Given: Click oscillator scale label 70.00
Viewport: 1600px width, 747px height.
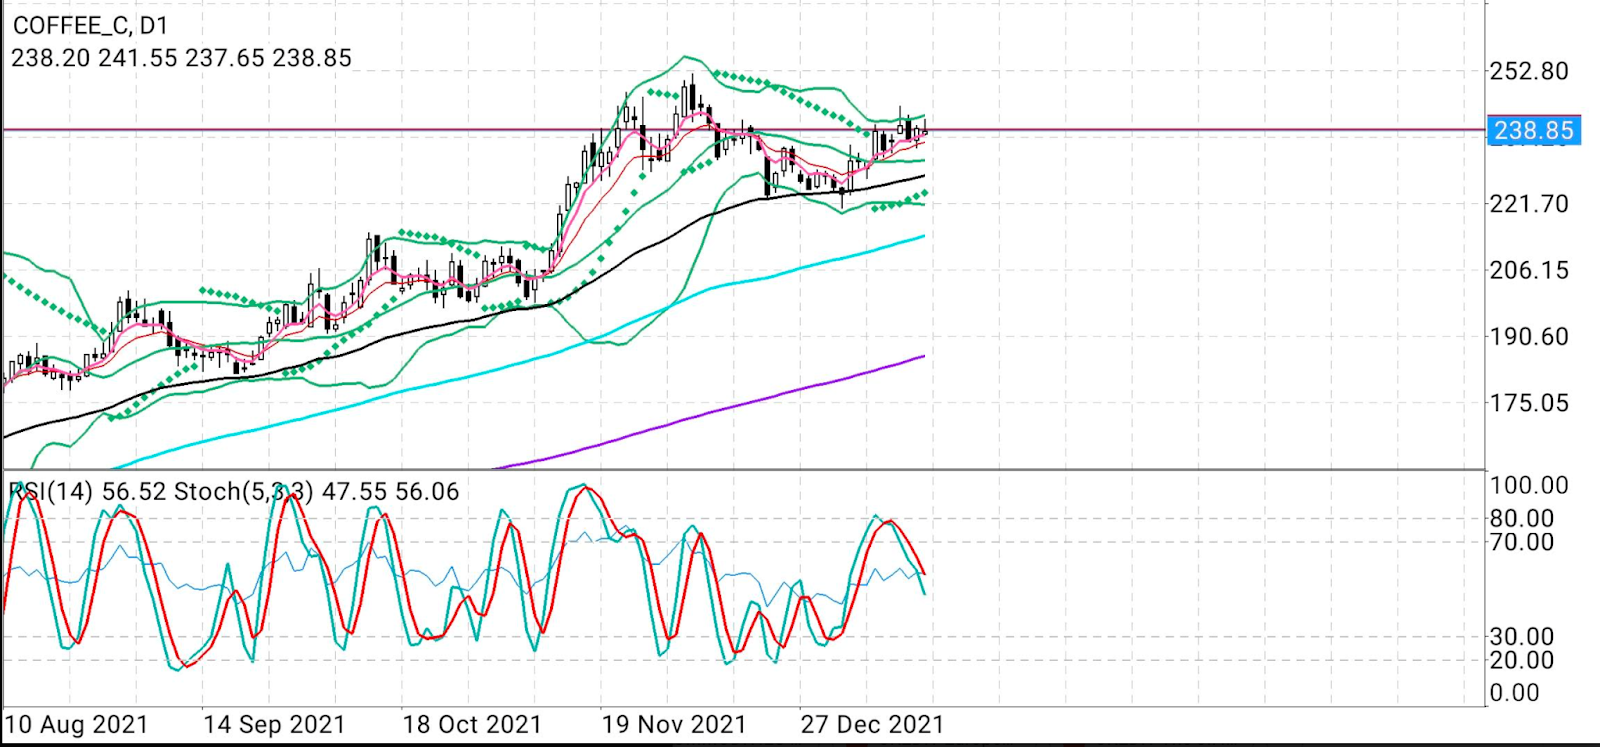Looking at the screenshot, I should click(1522, 542).
